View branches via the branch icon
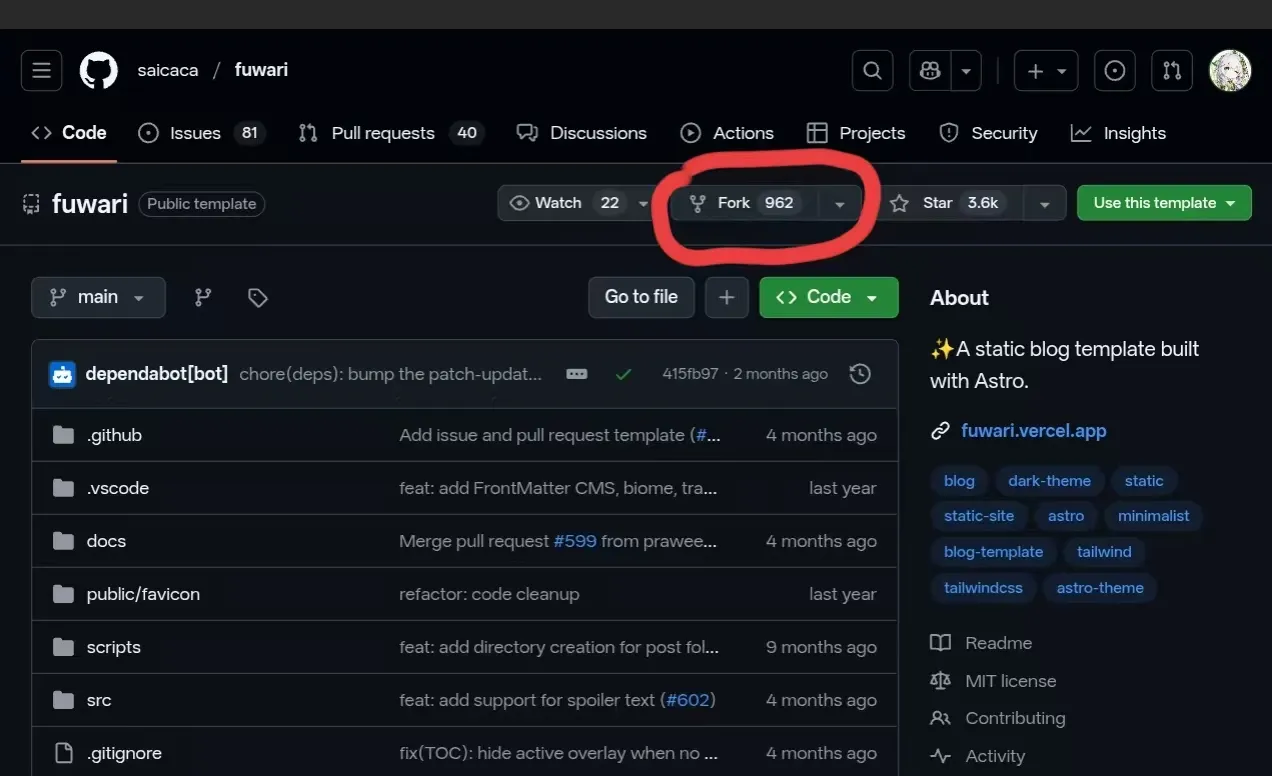 click(203, 297)
